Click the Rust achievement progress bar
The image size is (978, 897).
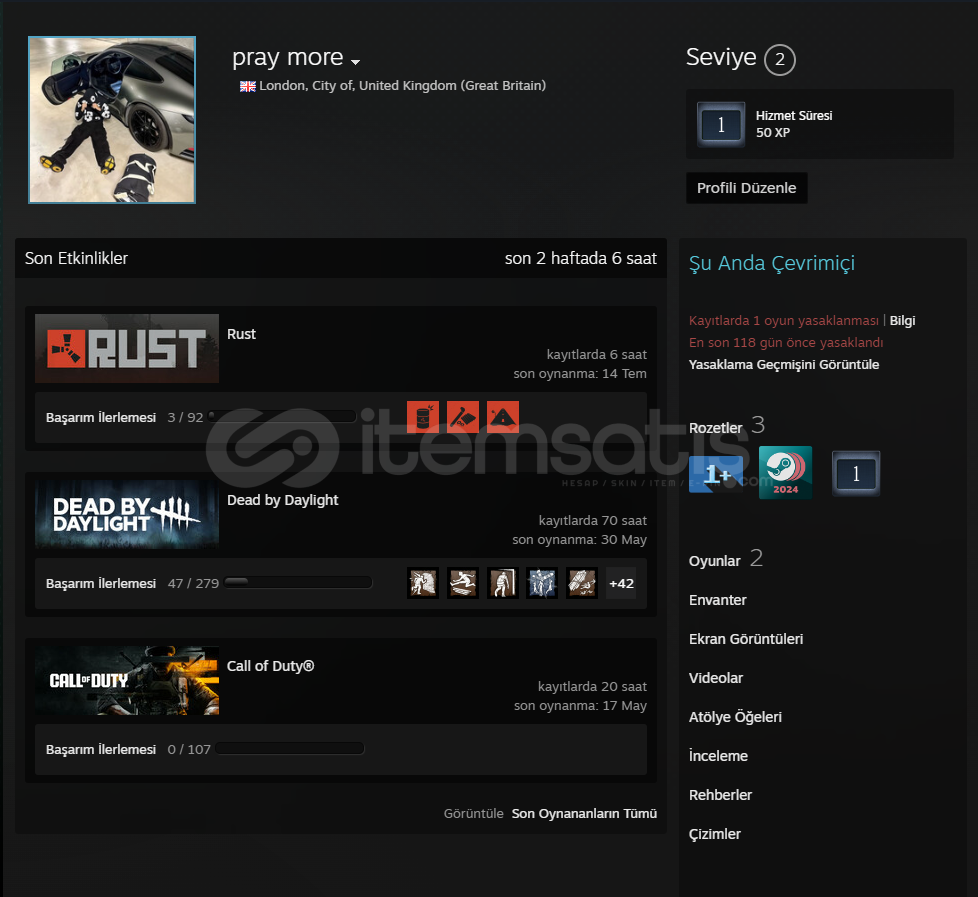(282, 417)
